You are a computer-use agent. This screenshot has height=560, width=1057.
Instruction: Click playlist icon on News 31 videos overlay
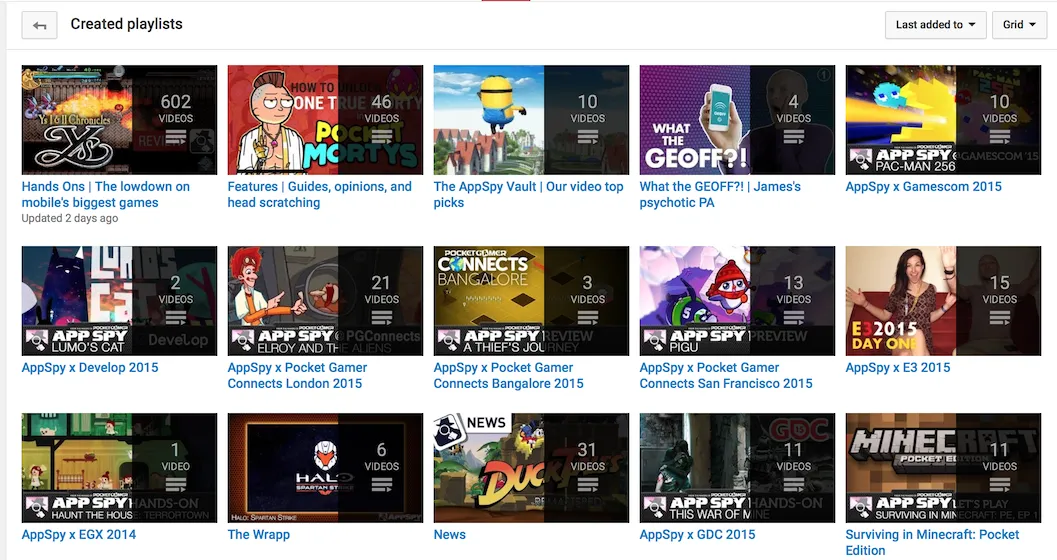point(588,485)
